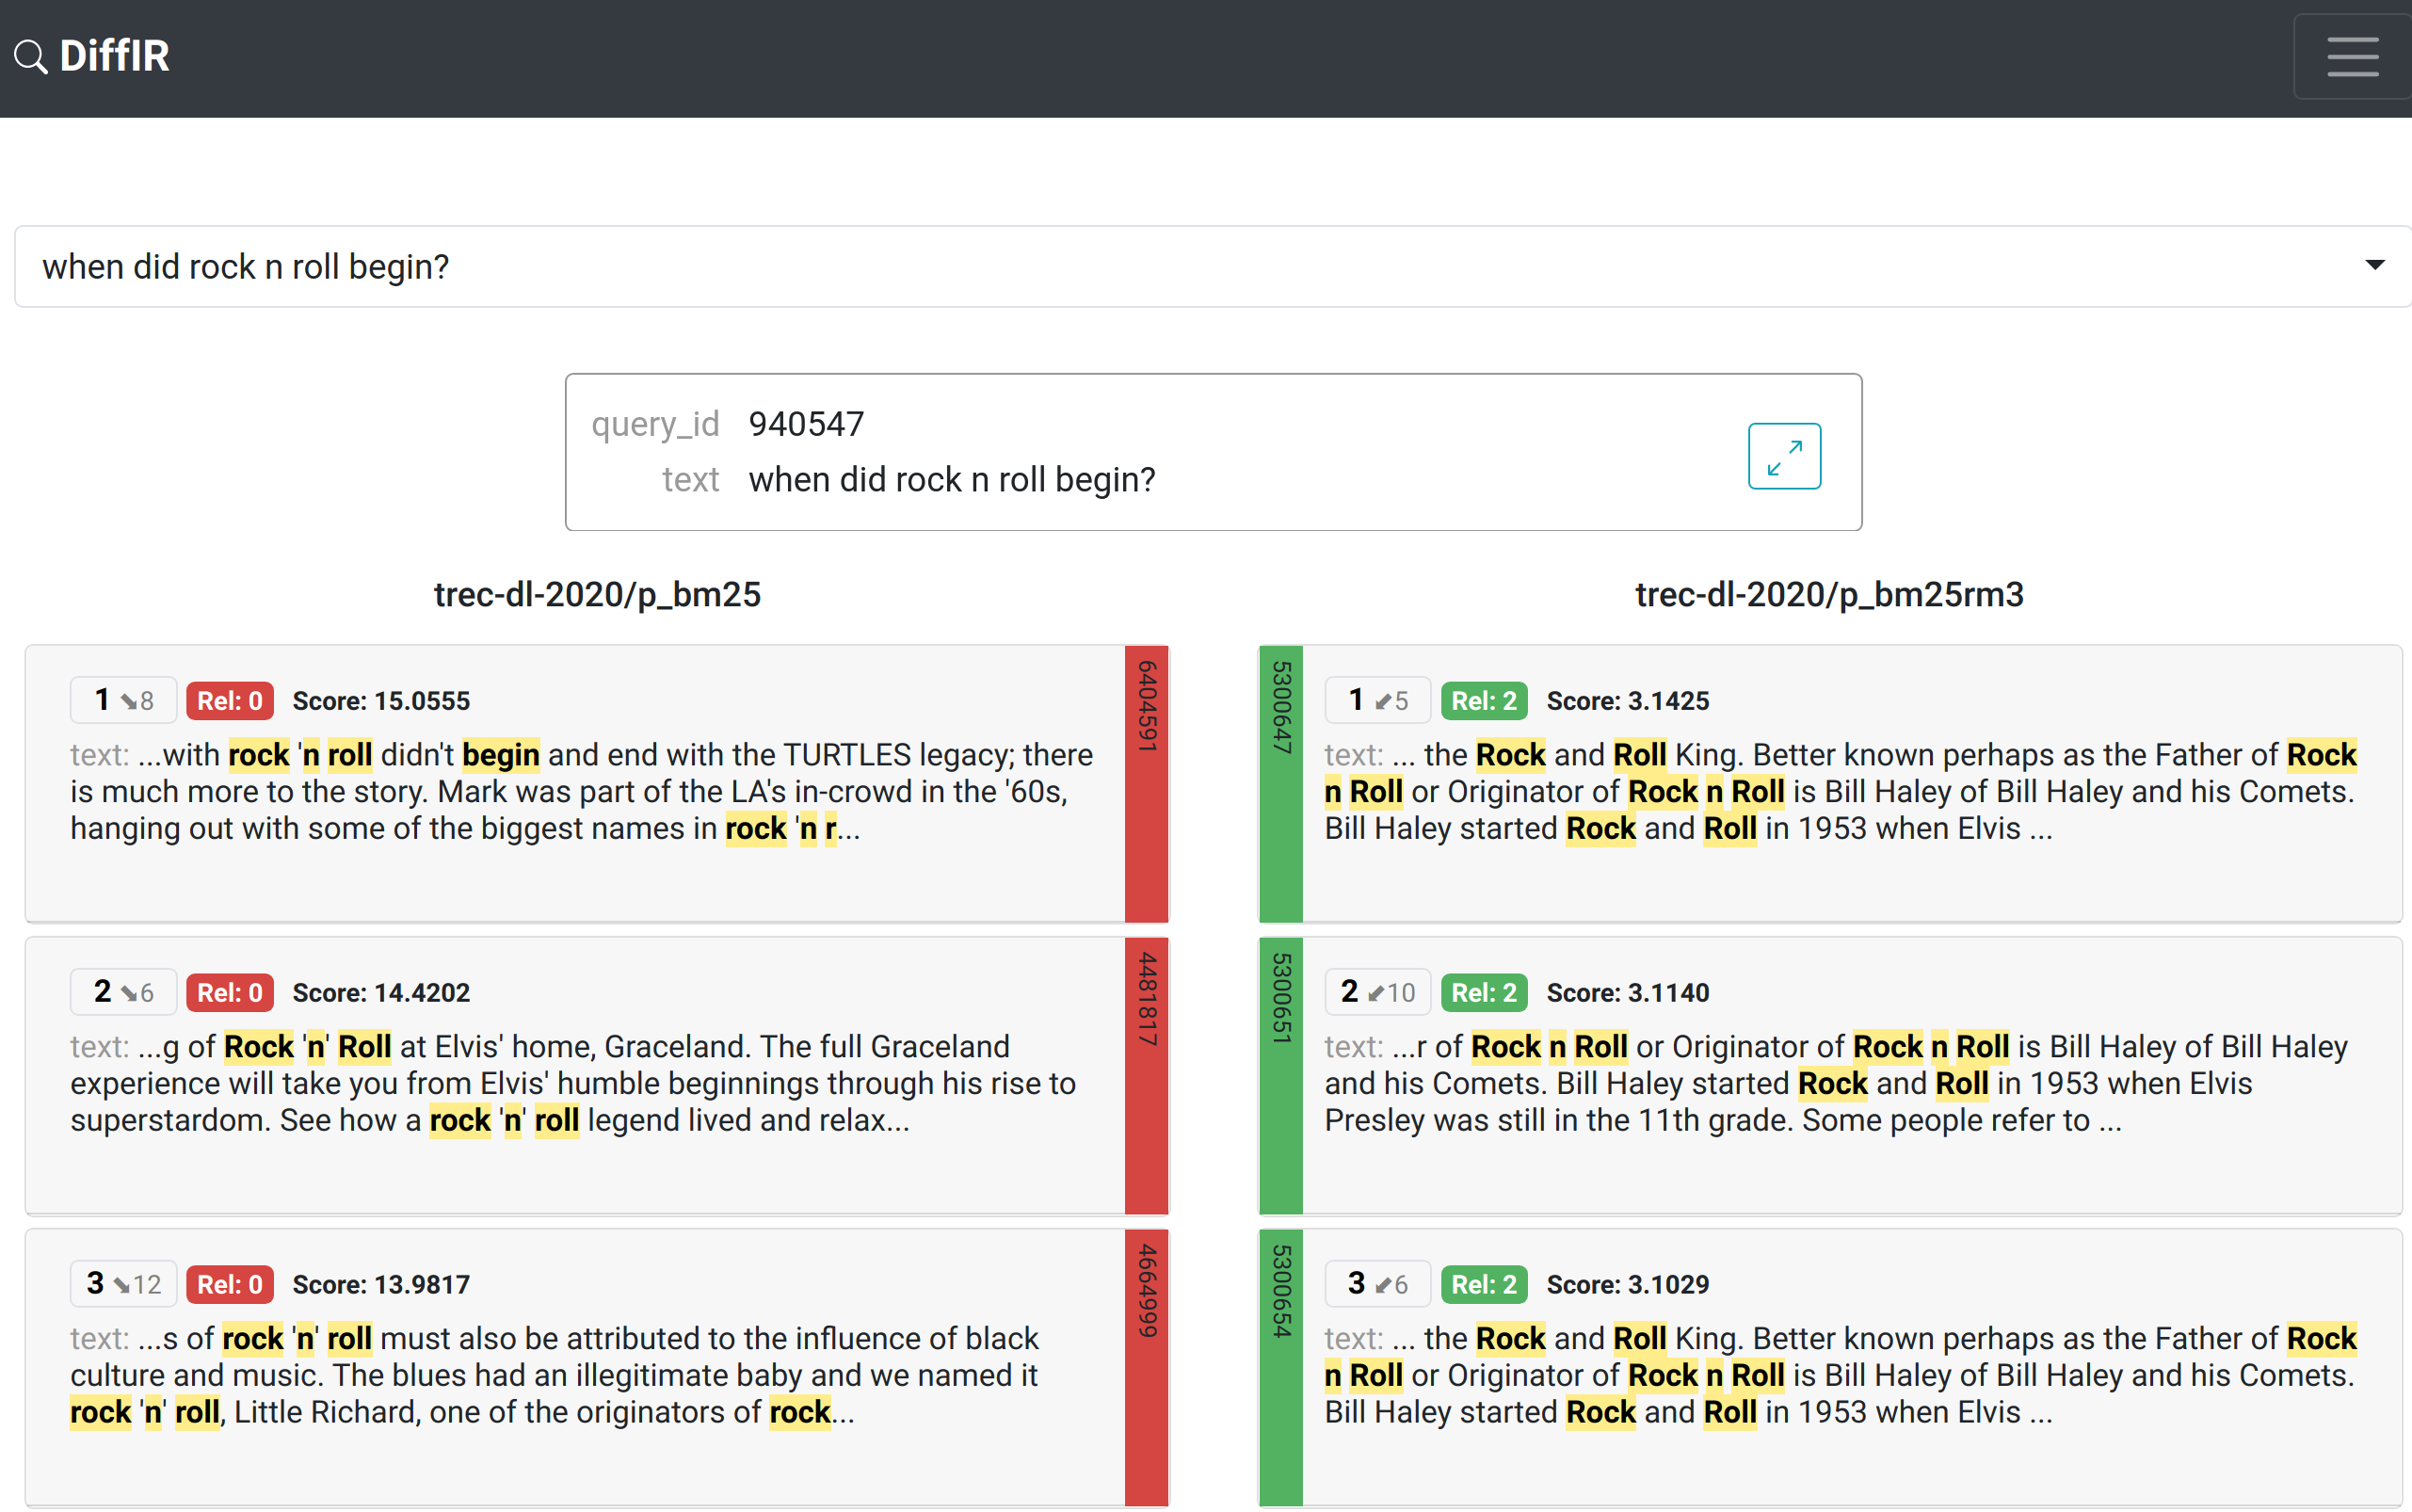Expand the query details with arrows icon
The height and width of the screenshot is (1512, 2412).
point(1783,456)
